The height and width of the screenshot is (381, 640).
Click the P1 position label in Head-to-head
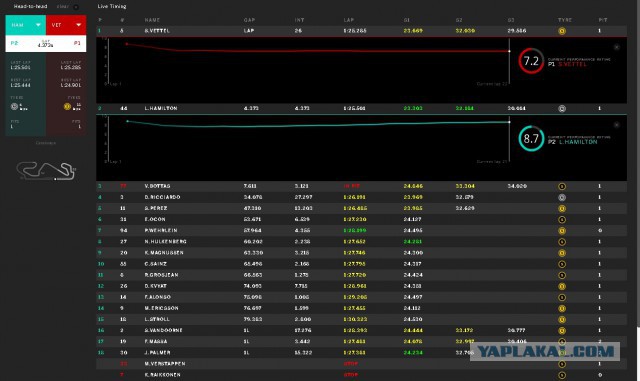tap(77, 43)
